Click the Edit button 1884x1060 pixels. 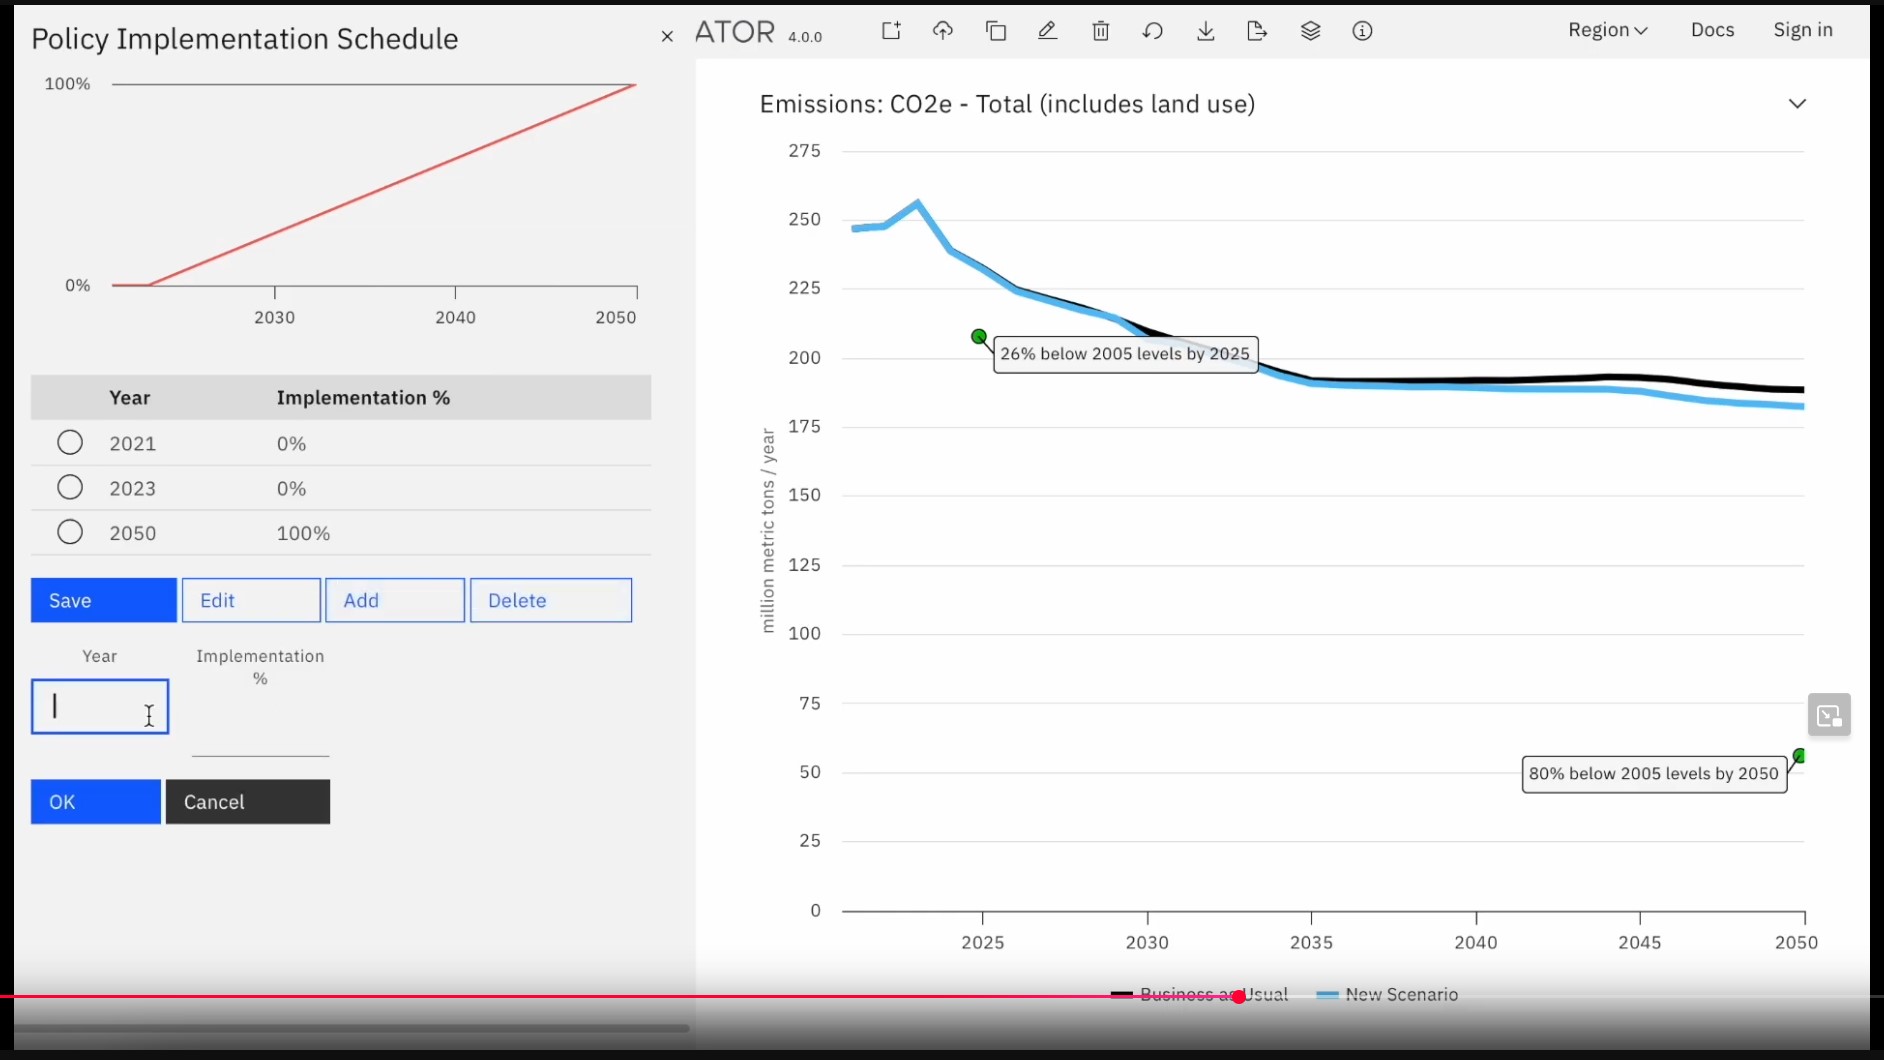[251, 600]
